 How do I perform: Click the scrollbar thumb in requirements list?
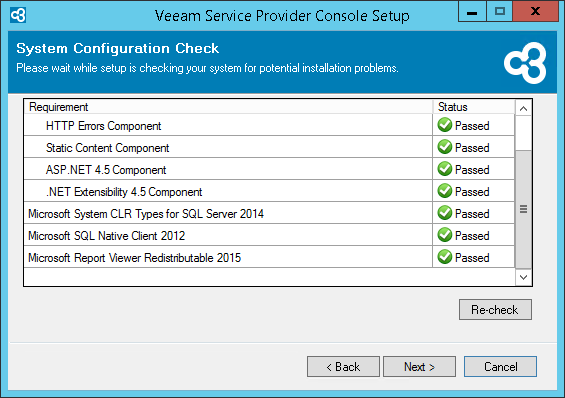(524, 209)
